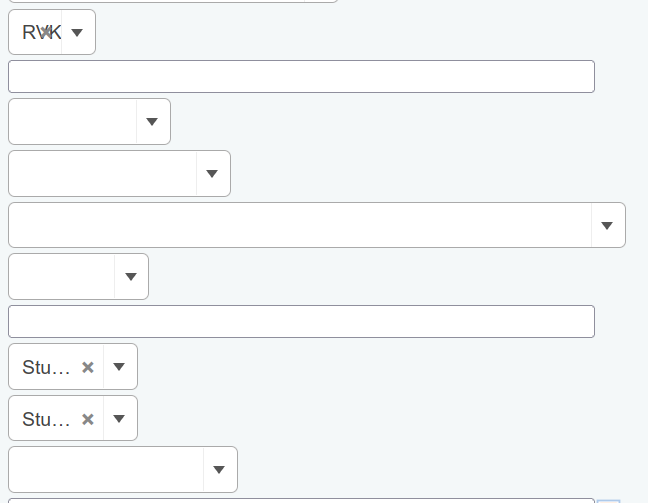Open arrow of the second empty dropdown after RVK
This screenshot has width=648, height=503.
coord(212,174)
